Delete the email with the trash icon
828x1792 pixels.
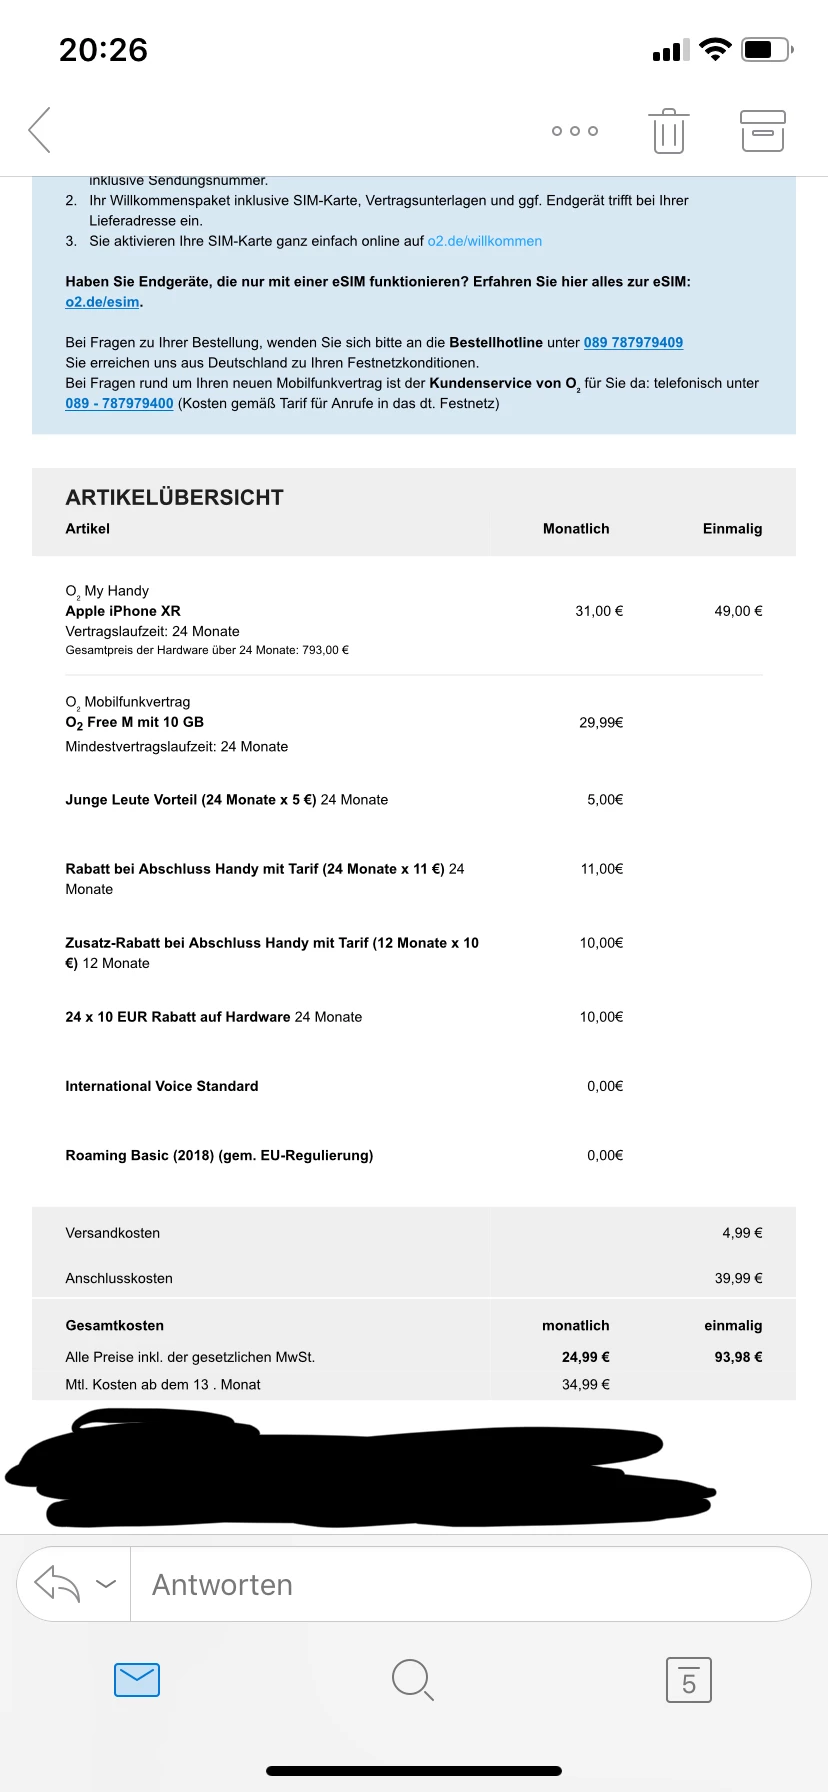669,131
